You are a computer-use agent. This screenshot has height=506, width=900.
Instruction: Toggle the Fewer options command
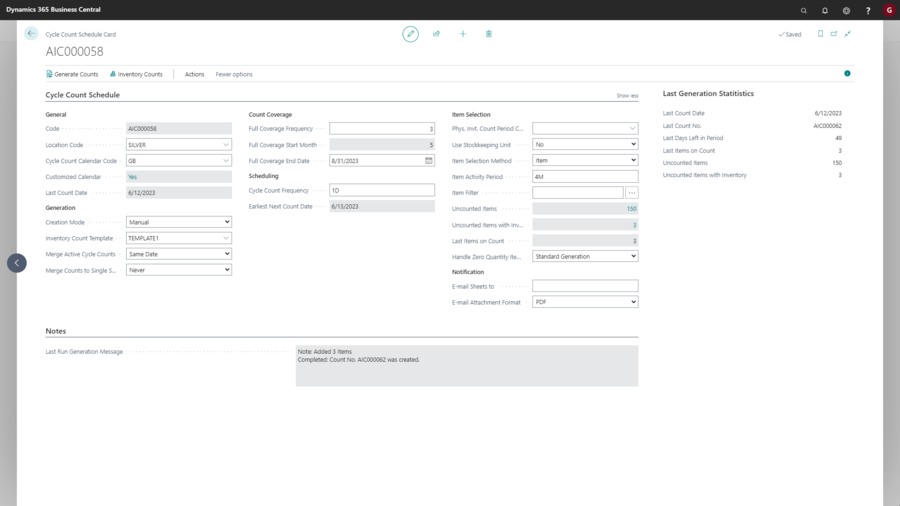(x=234, y=74)
